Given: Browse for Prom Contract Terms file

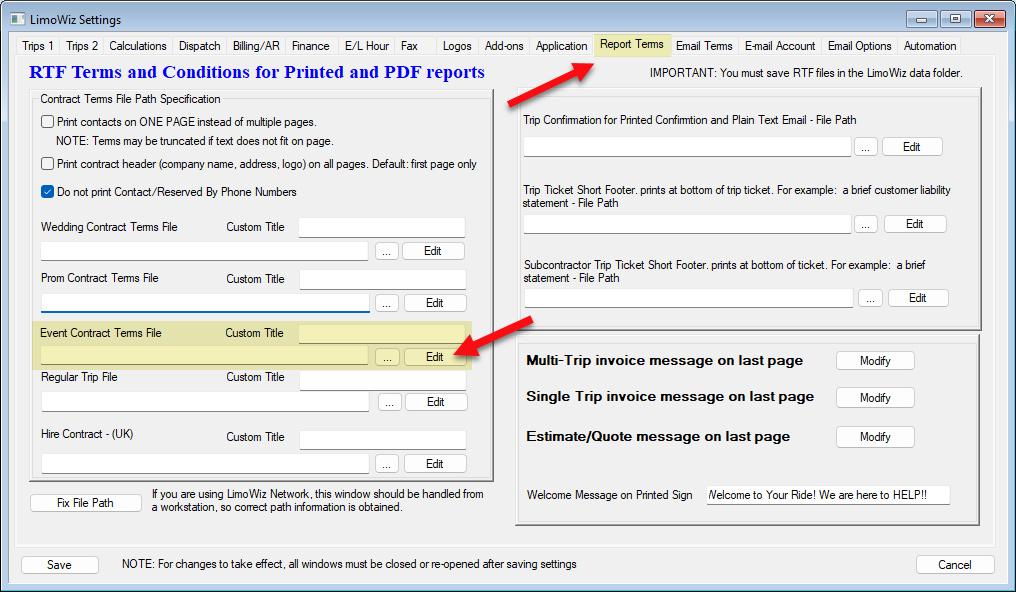Looking at the screenshot, I should pyautogui.click(x=387, y=303).
